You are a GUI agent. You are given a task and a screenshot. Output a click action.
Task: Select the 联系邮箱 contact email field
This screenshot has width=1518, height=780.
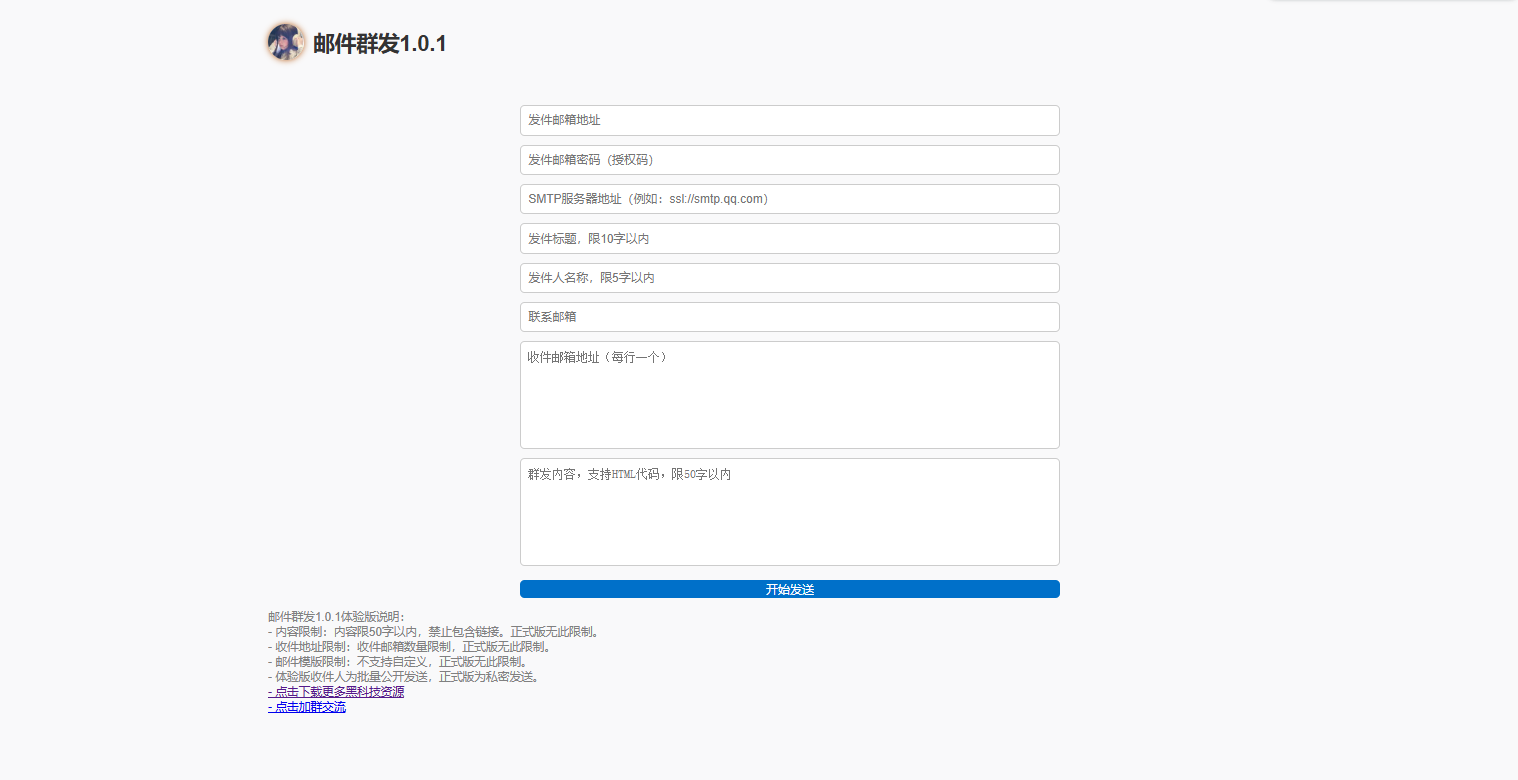click(789, 317)
